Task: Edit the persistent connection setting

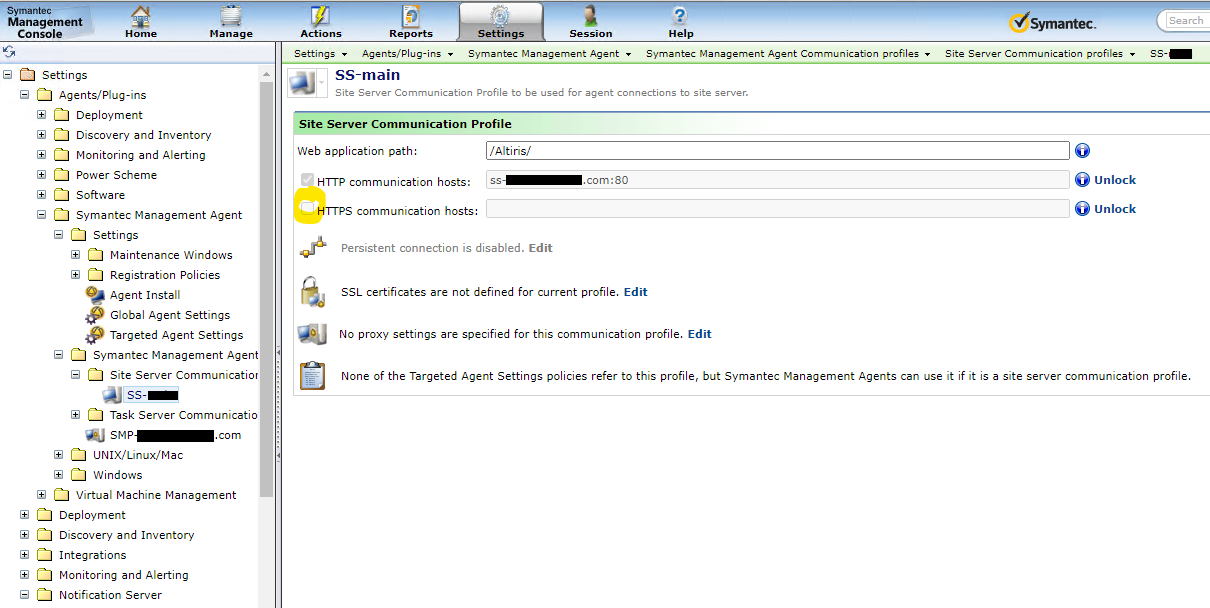Action: 540,247
